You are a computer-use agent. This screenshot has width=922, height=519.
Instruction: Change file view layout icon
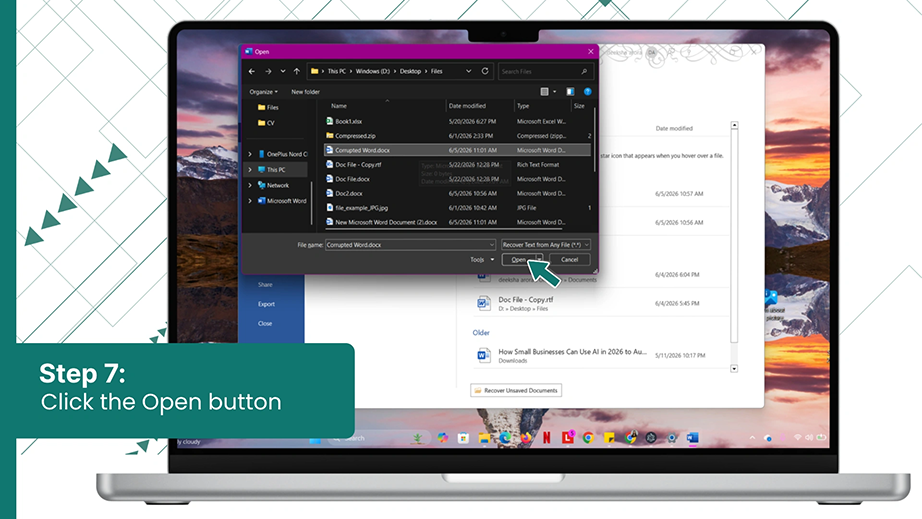[x=544, y=92]
